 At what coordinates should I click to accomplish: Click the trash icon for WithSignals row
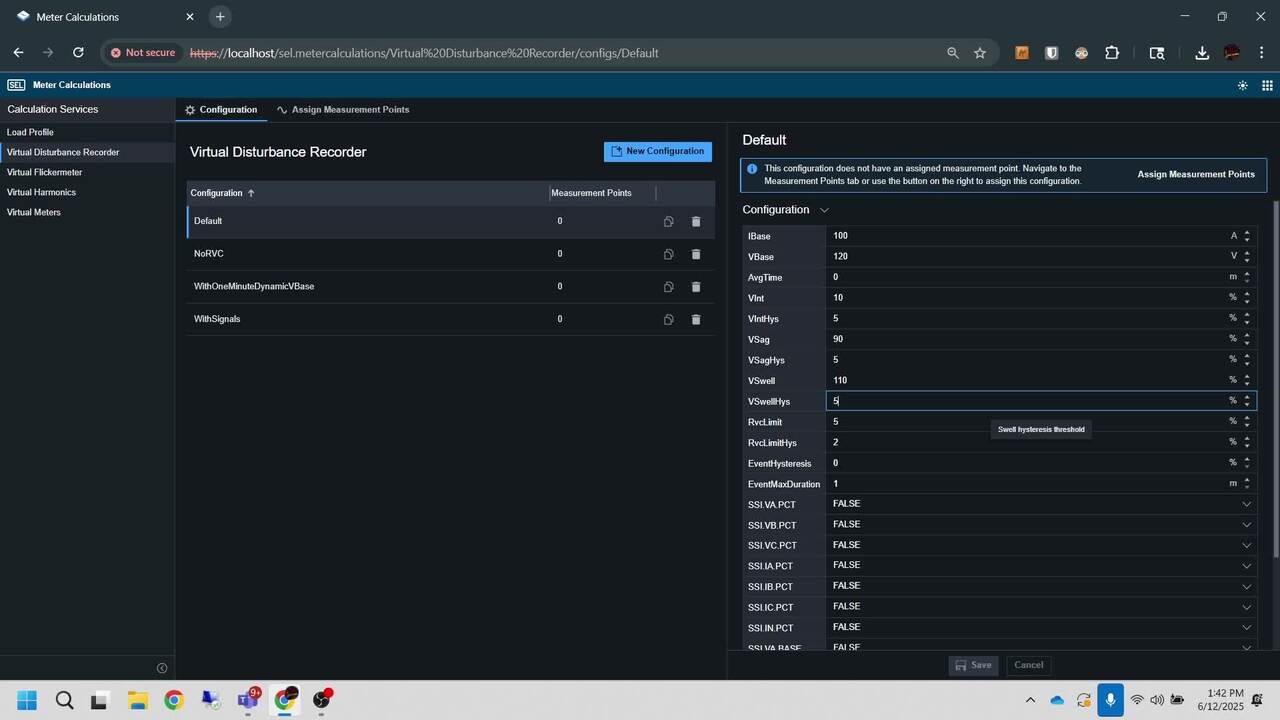click(696, 320)
